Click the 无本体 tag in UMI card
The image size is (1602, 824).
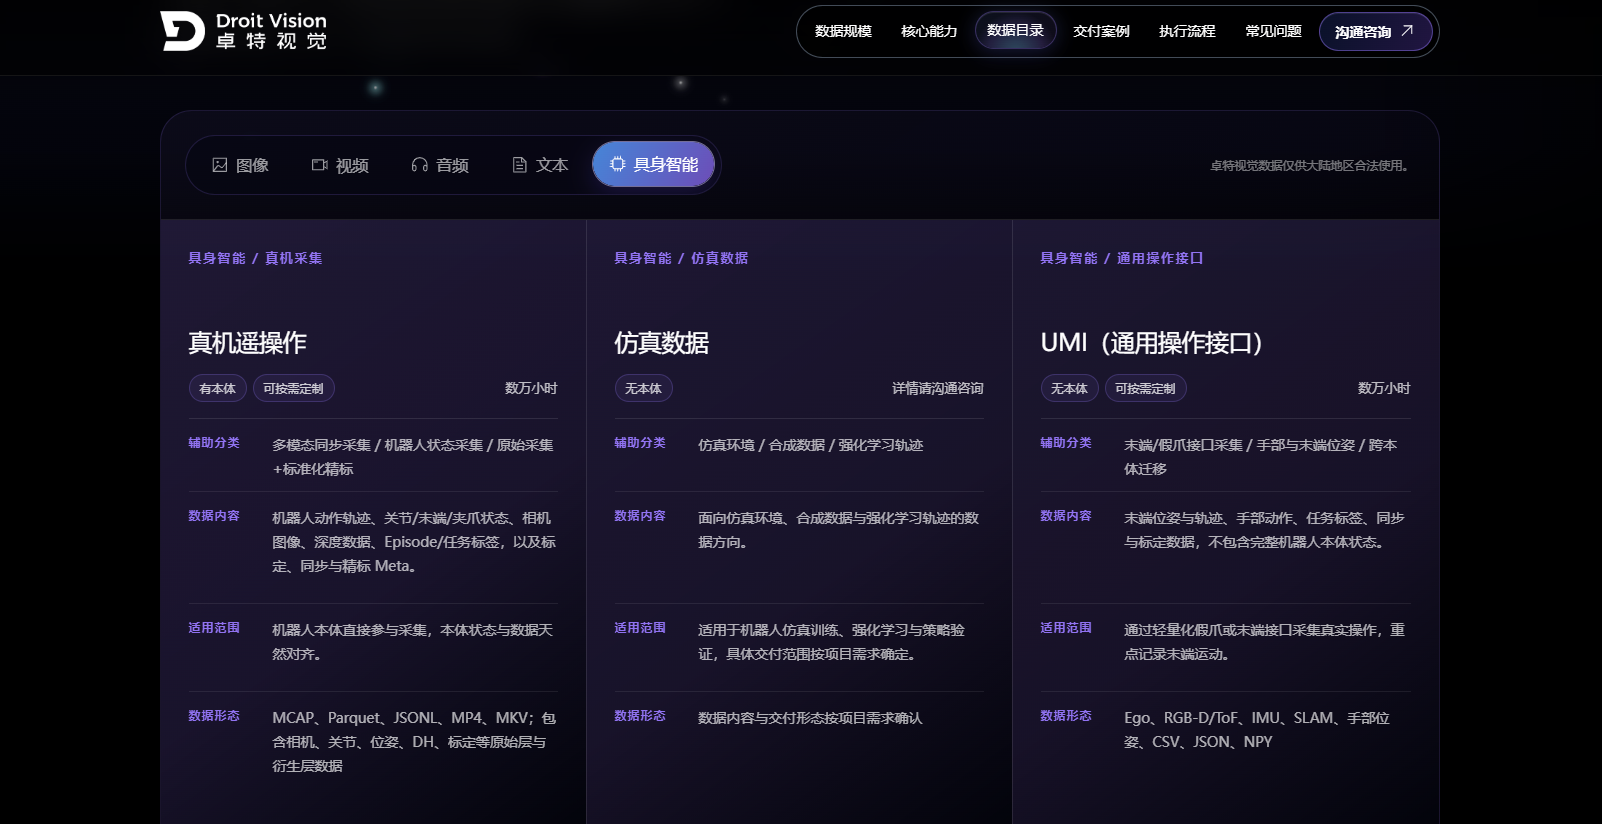coord(1070,388)
